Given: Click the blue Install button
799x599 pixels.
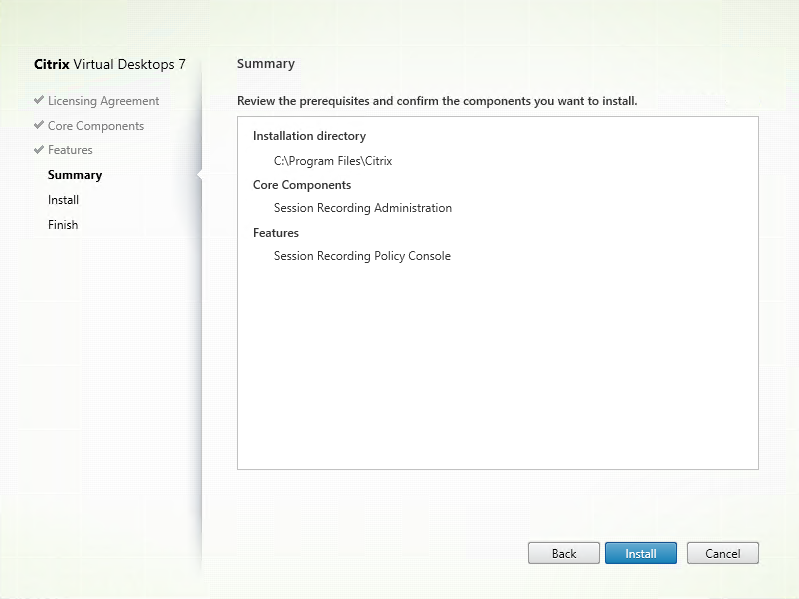Looking at the screenshot, I should click(x=640, y=553).
